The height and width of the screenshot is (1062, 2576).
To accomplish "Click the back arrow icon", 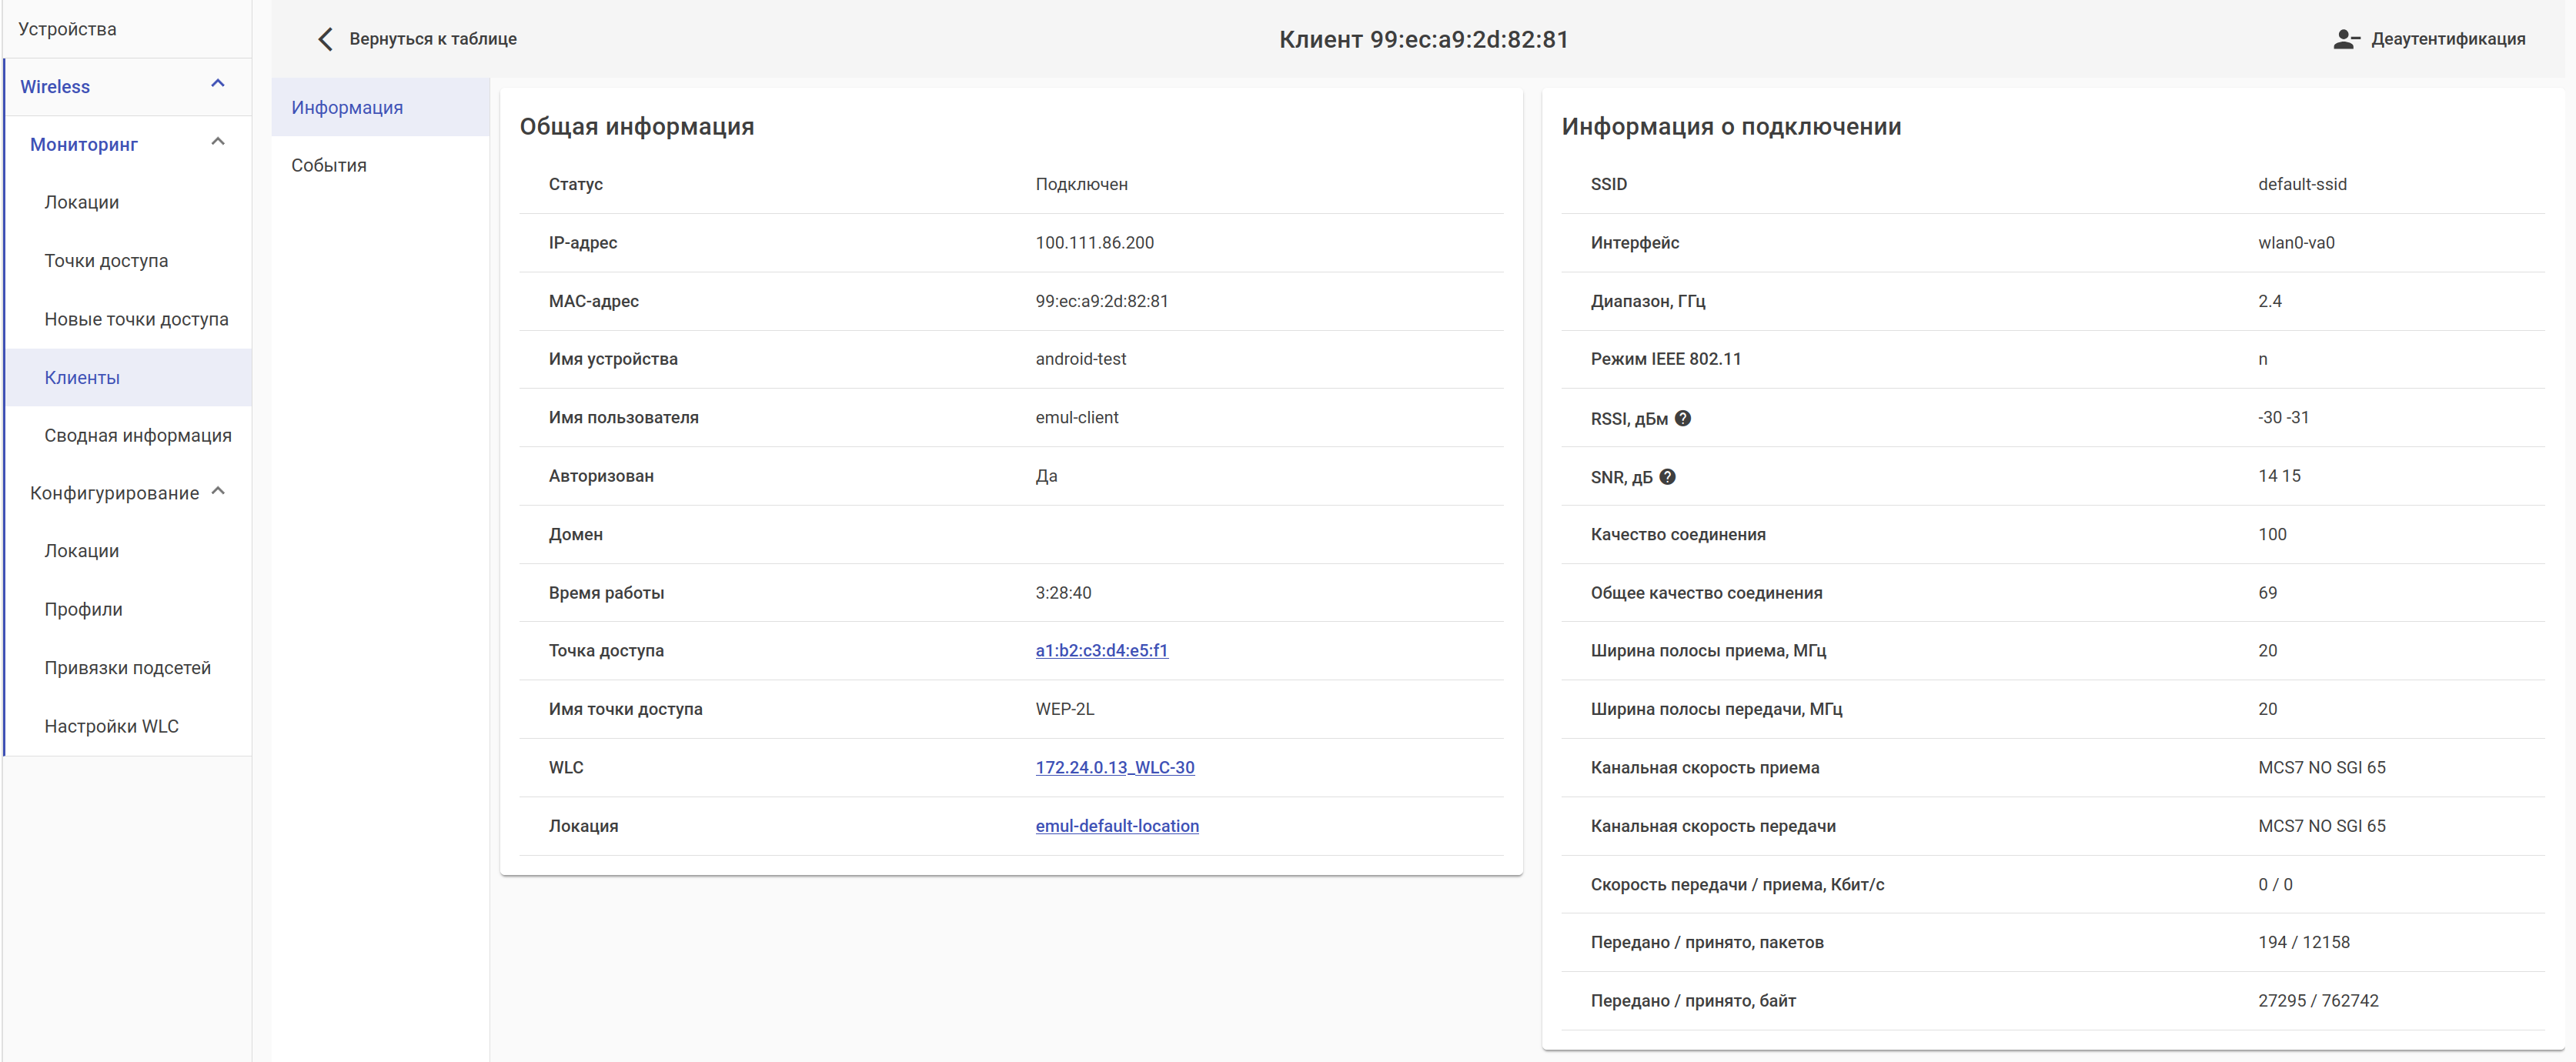I will click(325, 39).
